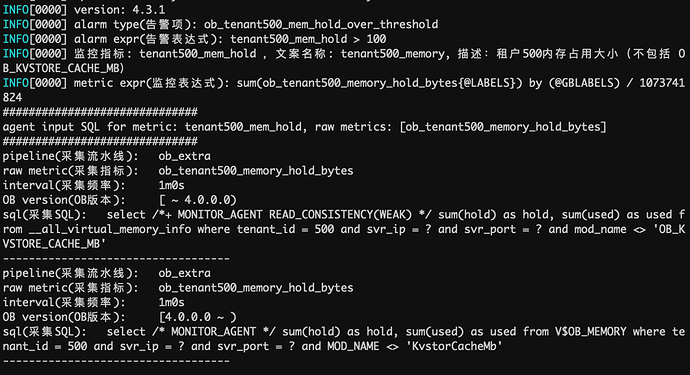Click the READ_CONSISTENCY(WEAK) hint in the first SQL
Image resolution: width=690 pixels, height=375 pixels.
(340, 215)
